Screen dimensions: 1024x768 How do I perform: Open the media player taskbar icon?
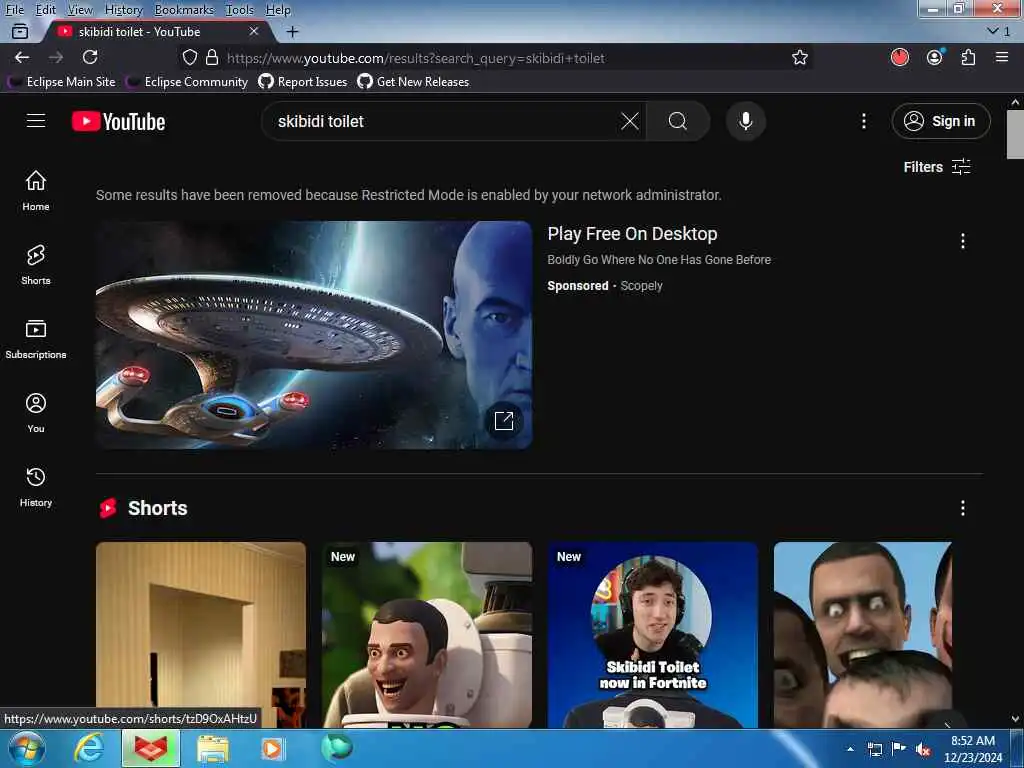pyautogui.click(x=272, y=748)
